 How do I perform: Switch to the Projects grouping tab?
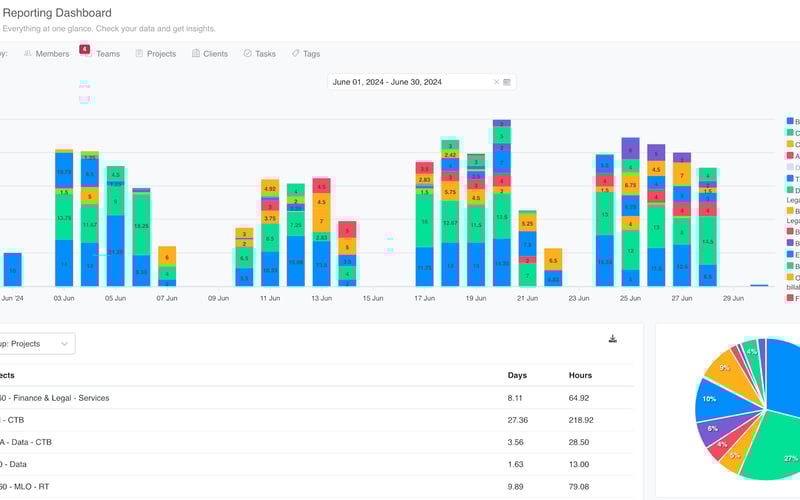[156, 54]
